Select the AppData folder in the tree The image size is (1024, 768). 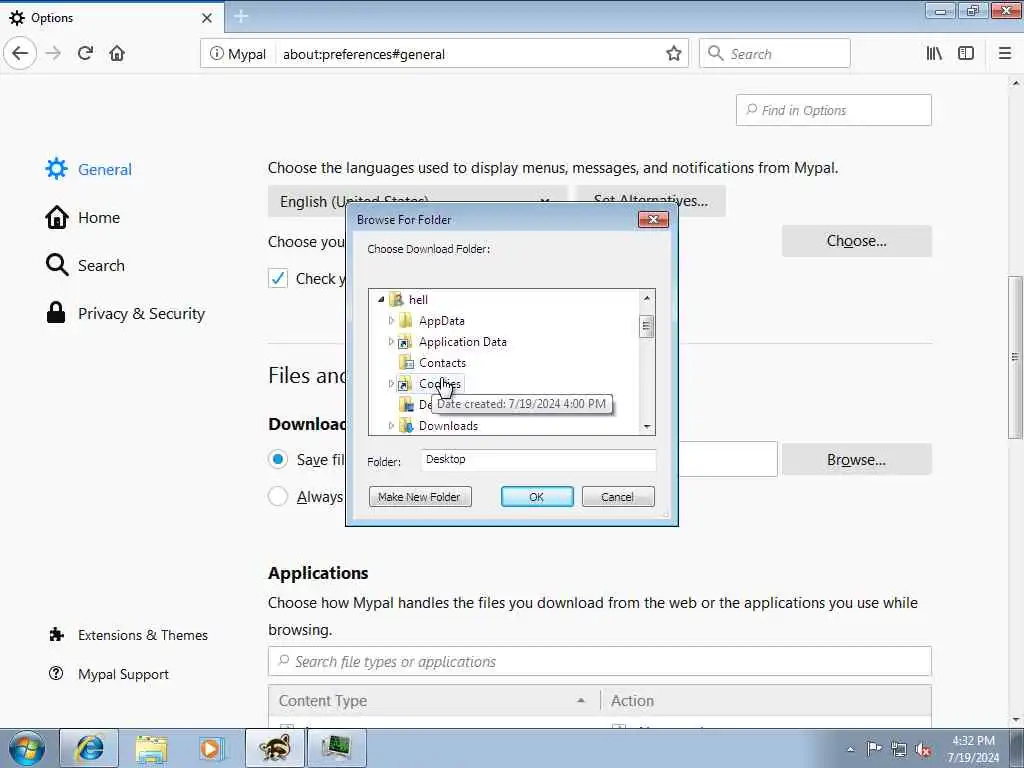coord(441,321)
